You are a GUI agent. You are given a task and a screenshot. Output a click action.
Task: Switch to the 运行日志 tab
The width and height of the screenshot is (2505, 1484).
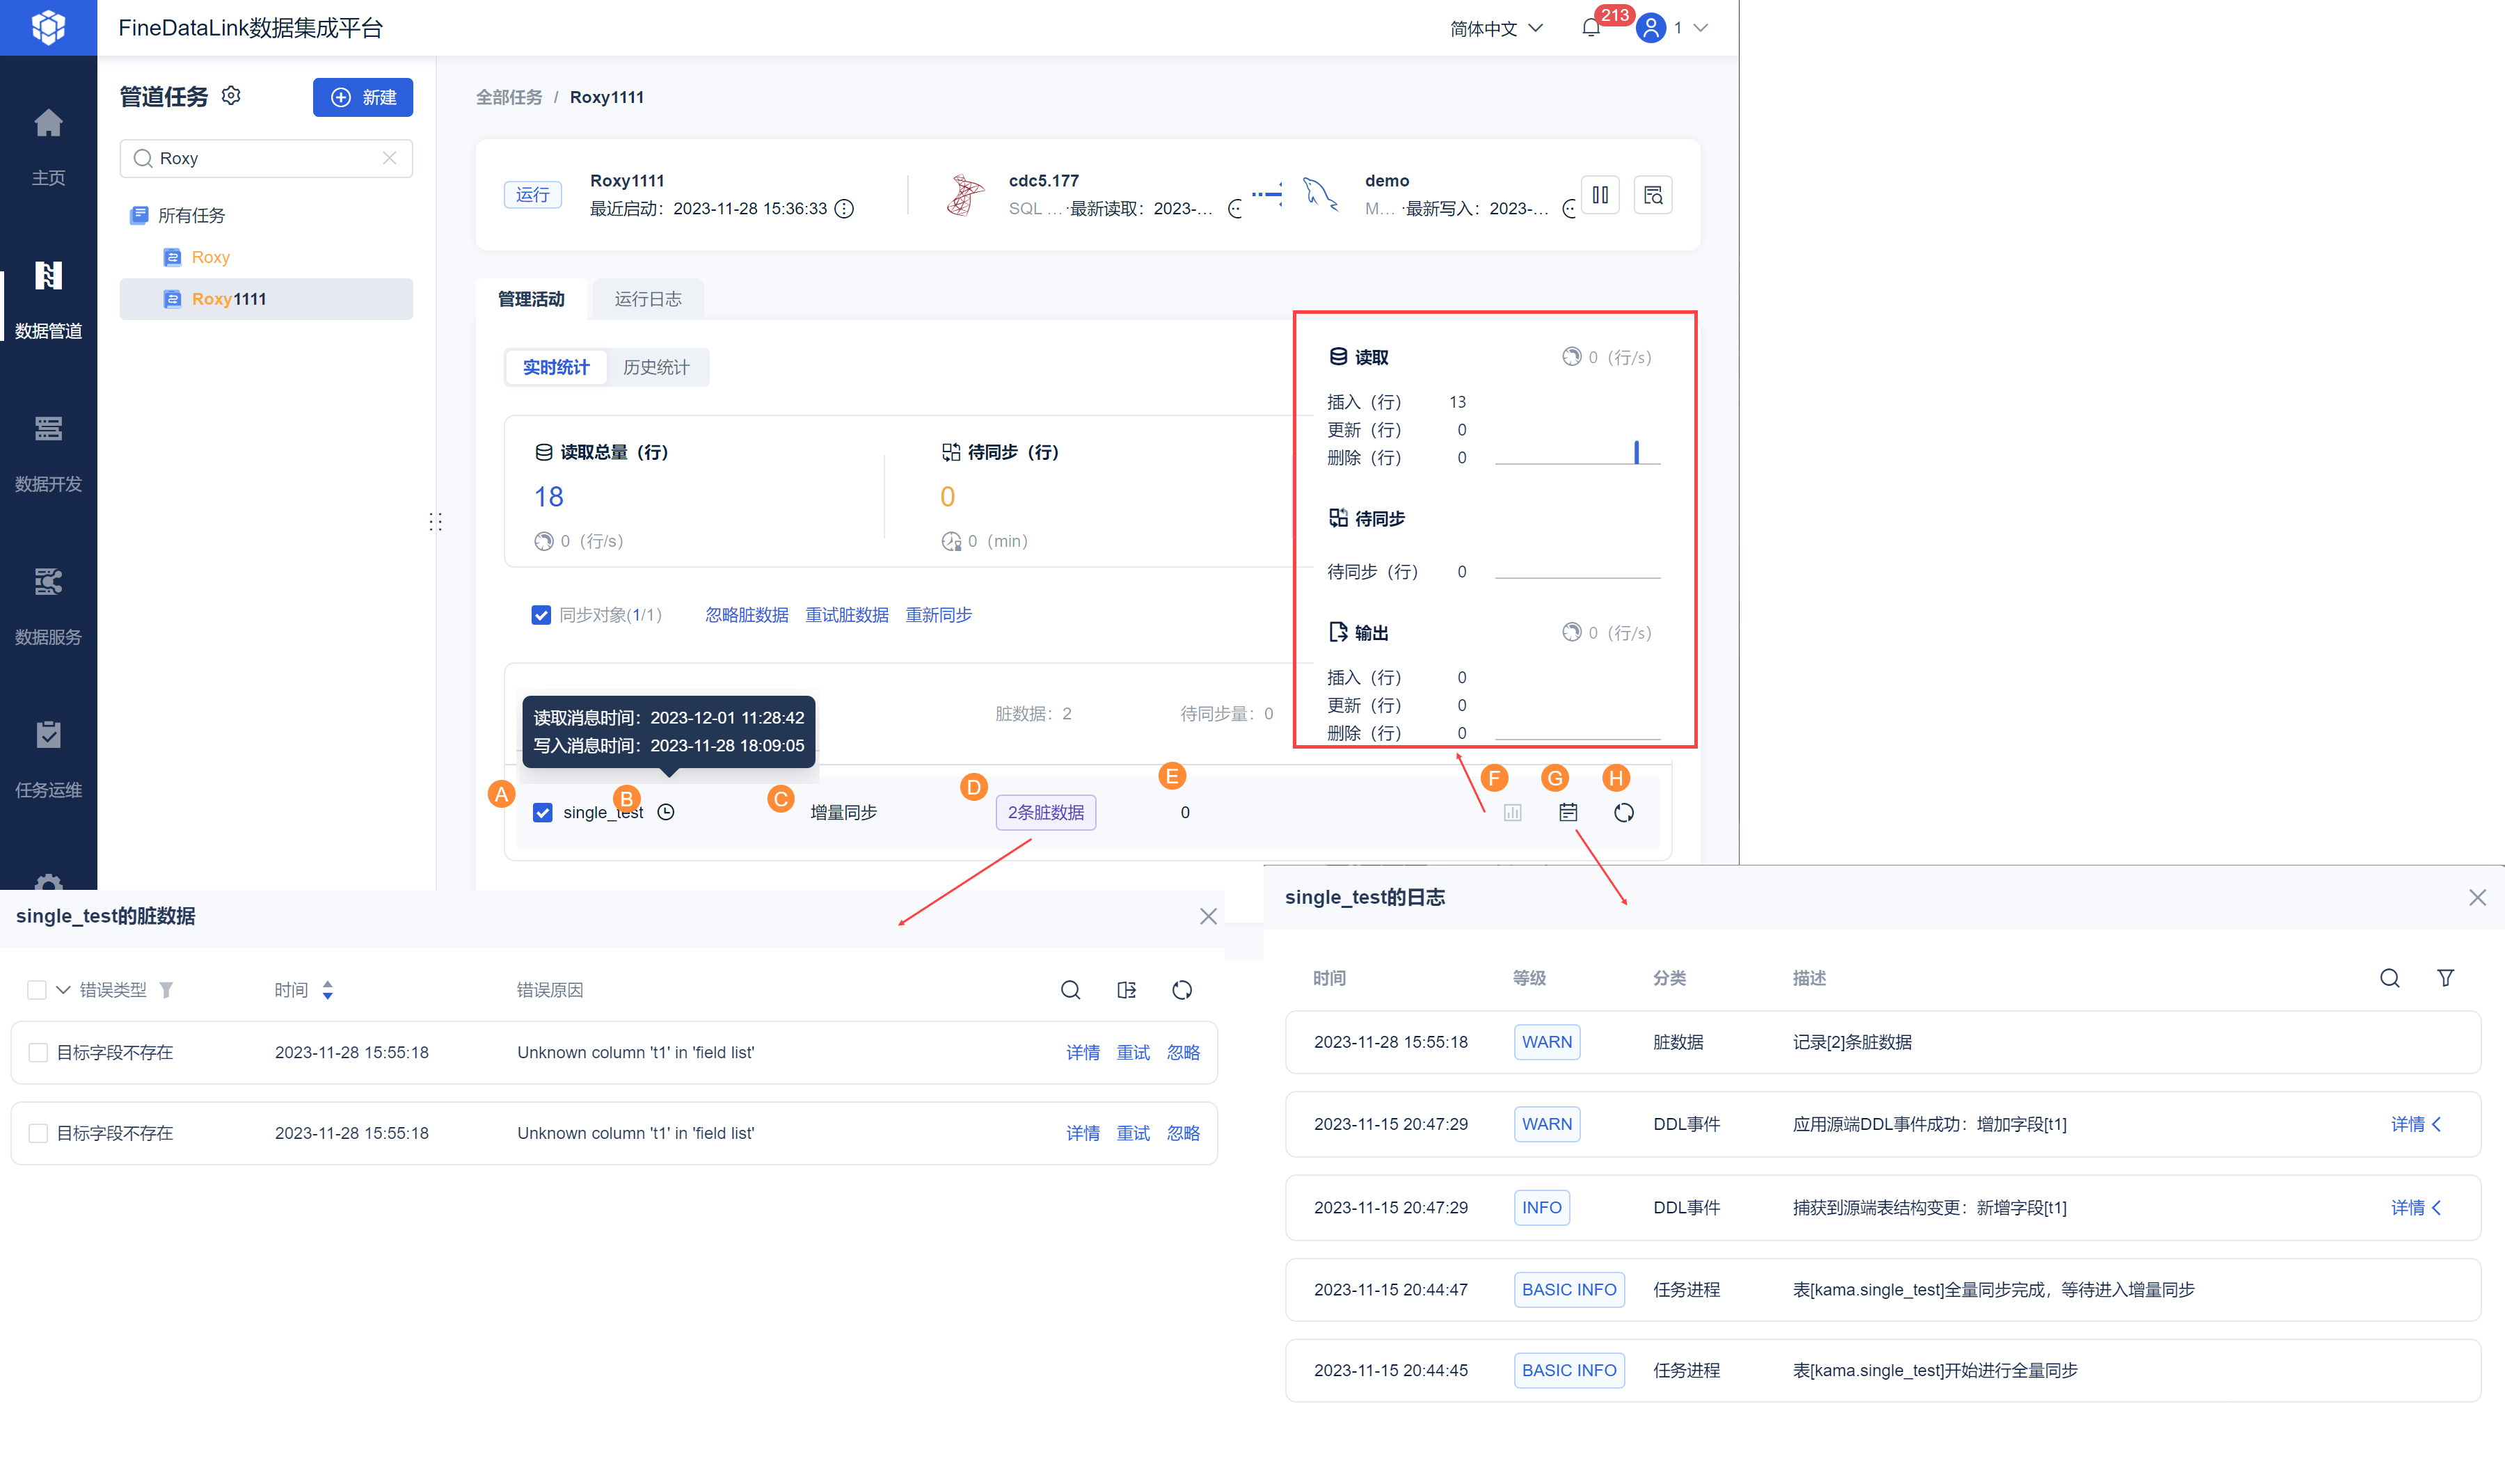[x=647, y=299]
